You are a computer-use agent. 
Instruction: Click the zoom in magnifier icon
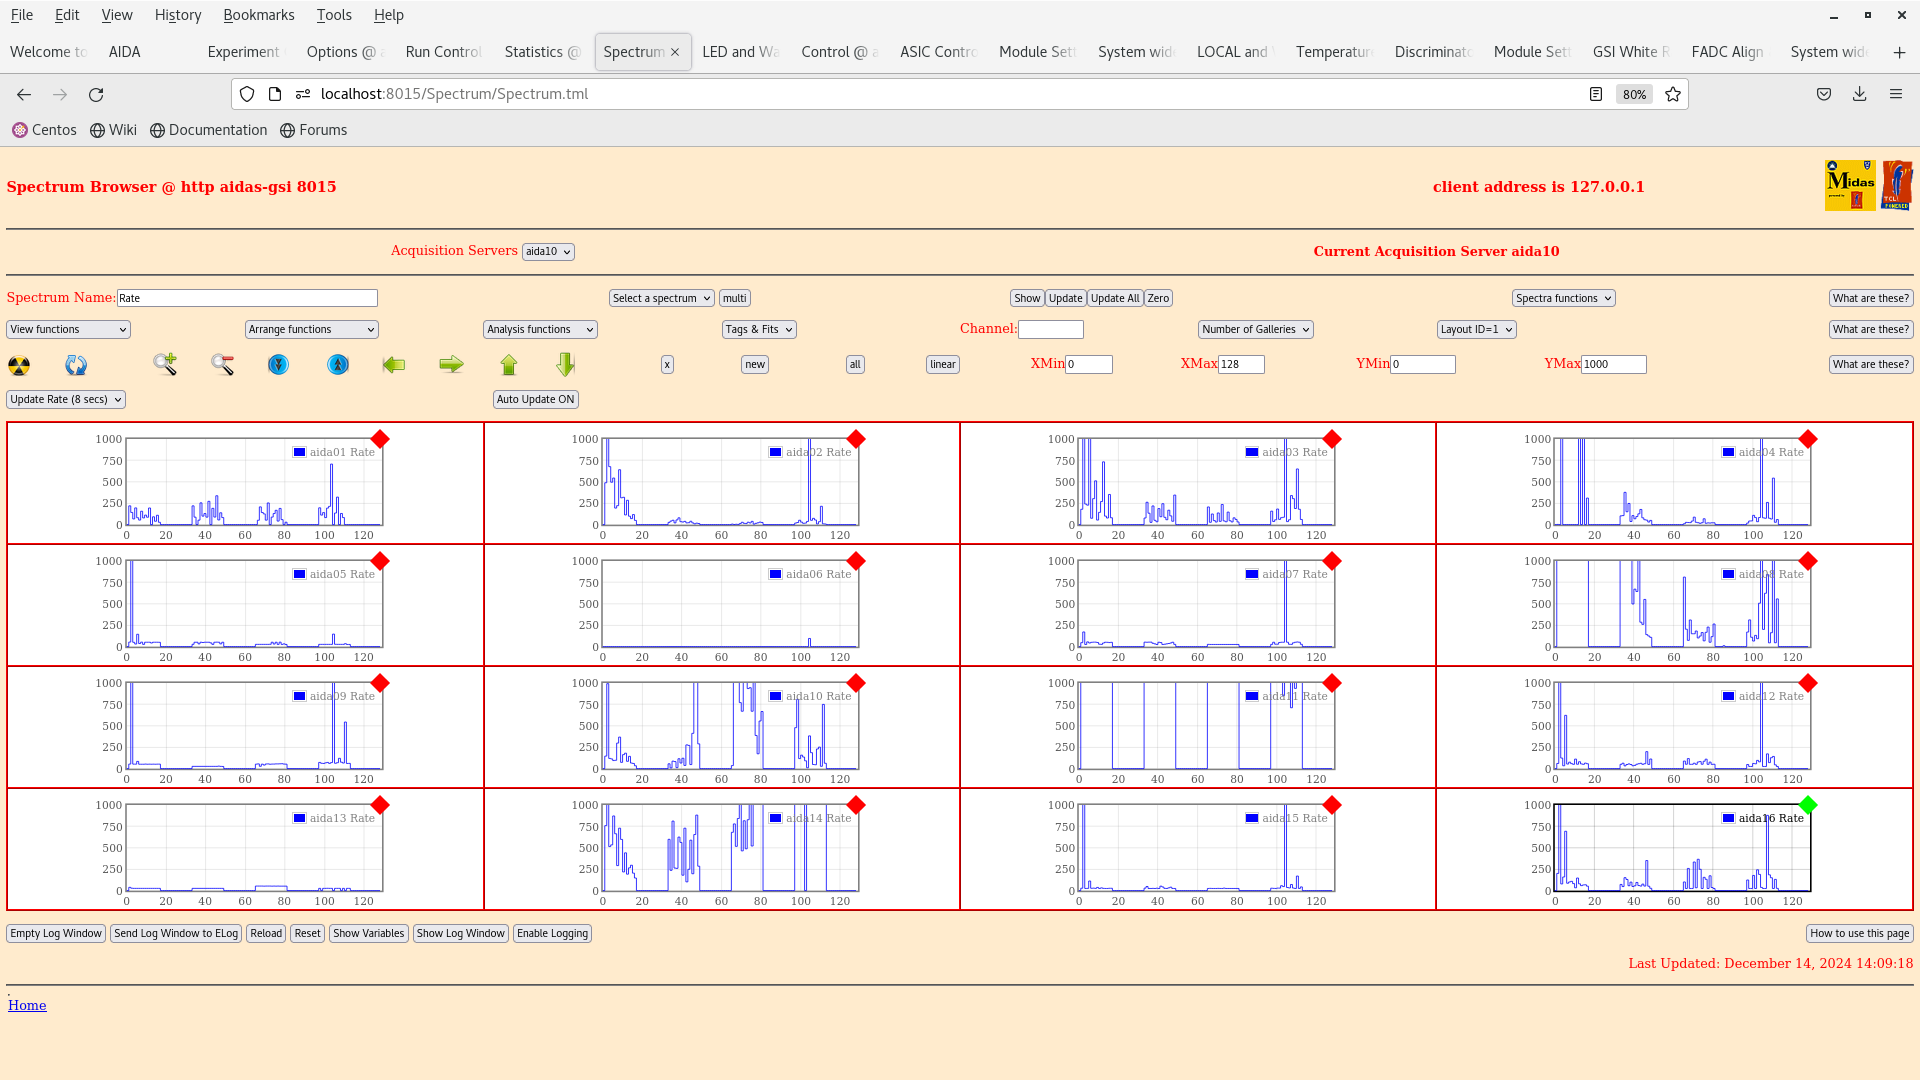pyautogui.click(x=165, y=364)
